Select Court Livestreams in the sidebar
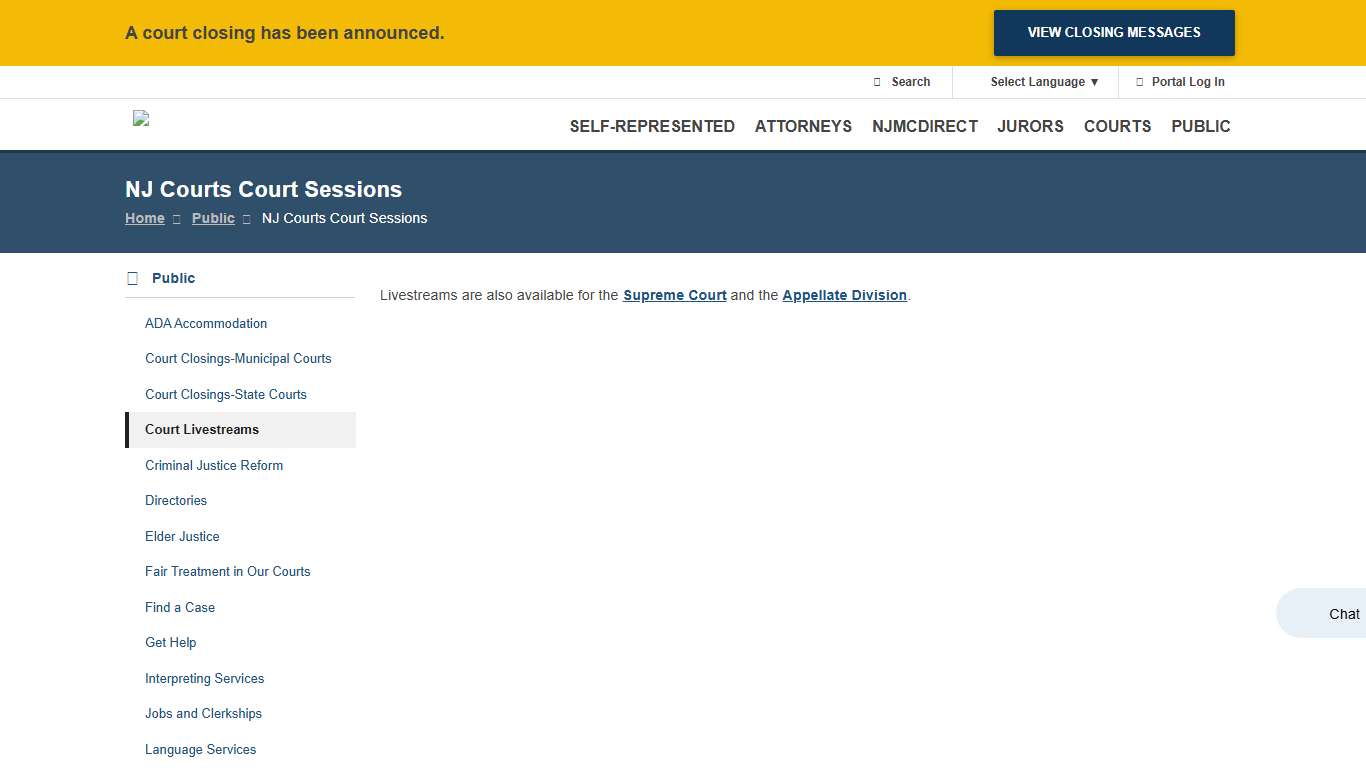The image size is (1366, 768). pyautogui.click(x=202, y=429)
